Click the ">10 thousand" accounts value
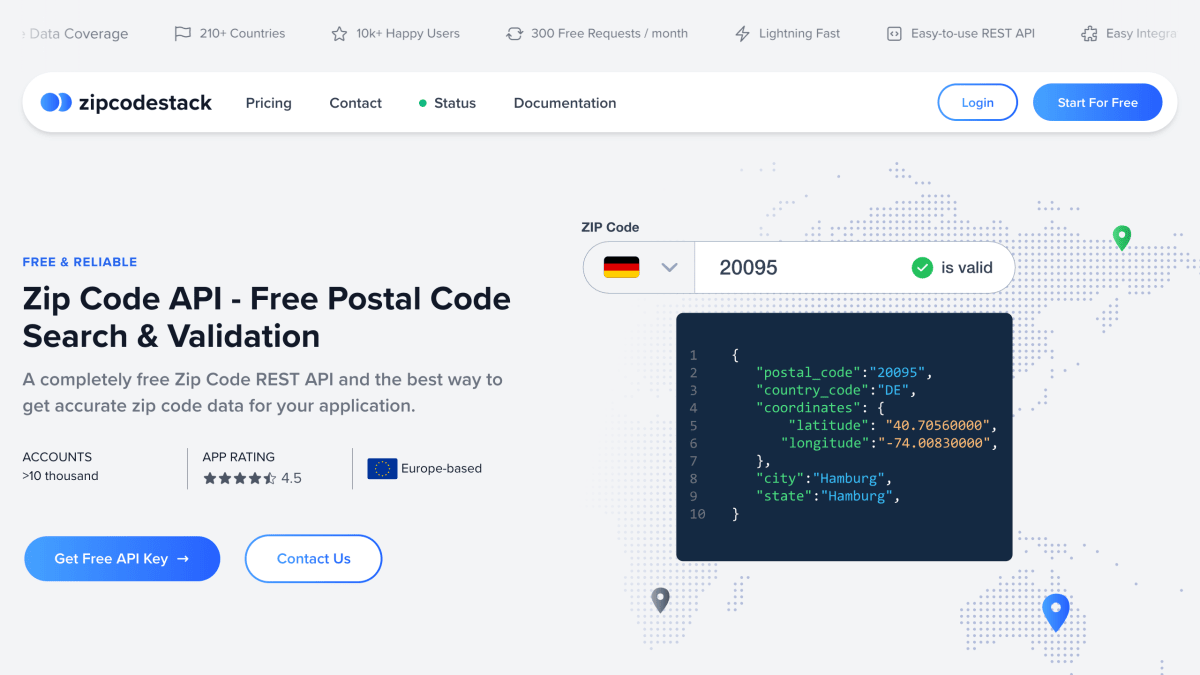 [x=61, y=476]
